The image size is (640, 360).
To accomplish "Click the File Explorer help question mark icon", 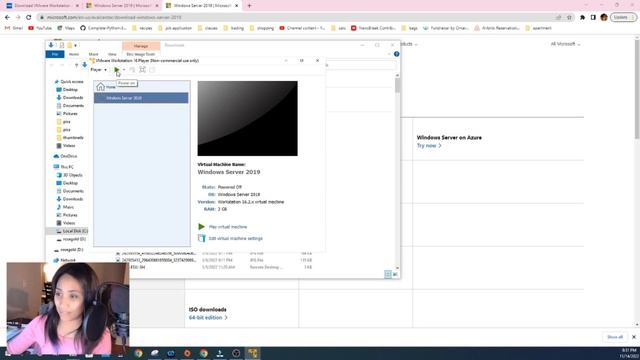I will point(396,54).
